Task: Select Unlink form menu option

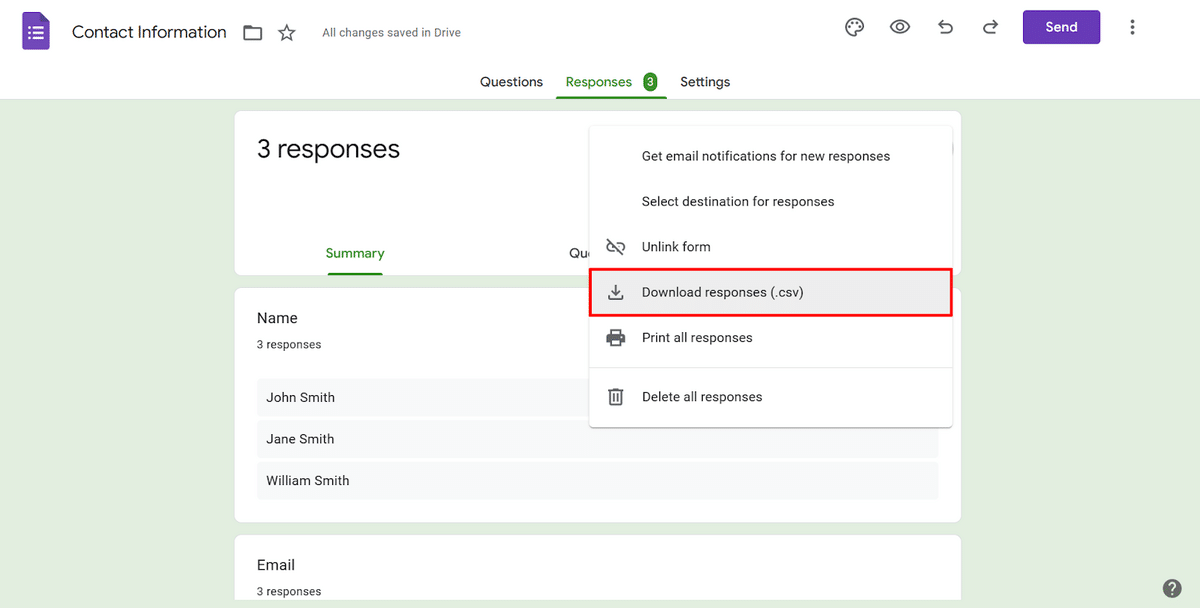Action: tap(676, 246)
